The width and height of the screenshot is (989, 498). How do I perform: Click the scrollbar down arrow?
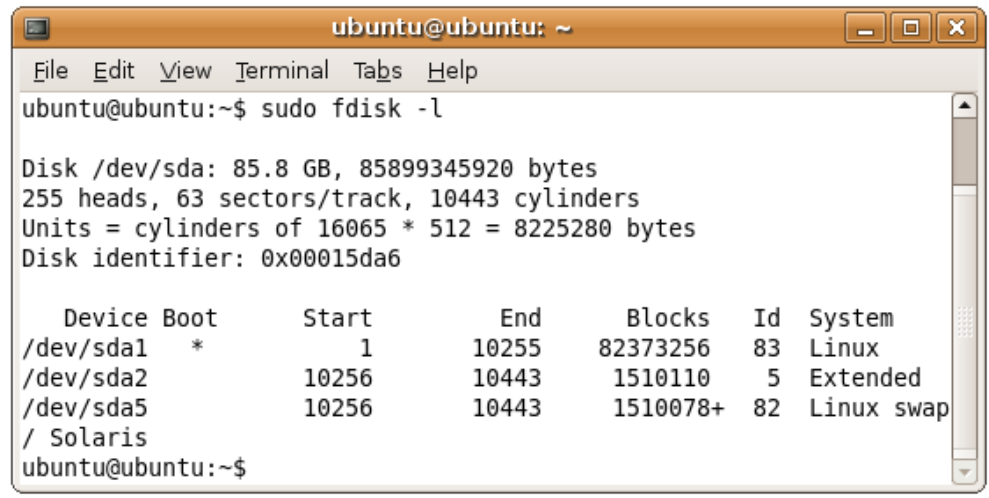point(964,472)
